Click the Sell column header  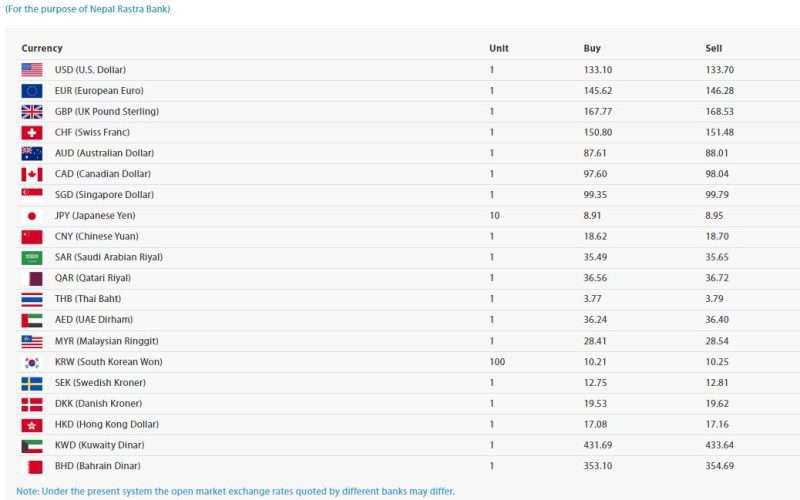pos(713,48)
